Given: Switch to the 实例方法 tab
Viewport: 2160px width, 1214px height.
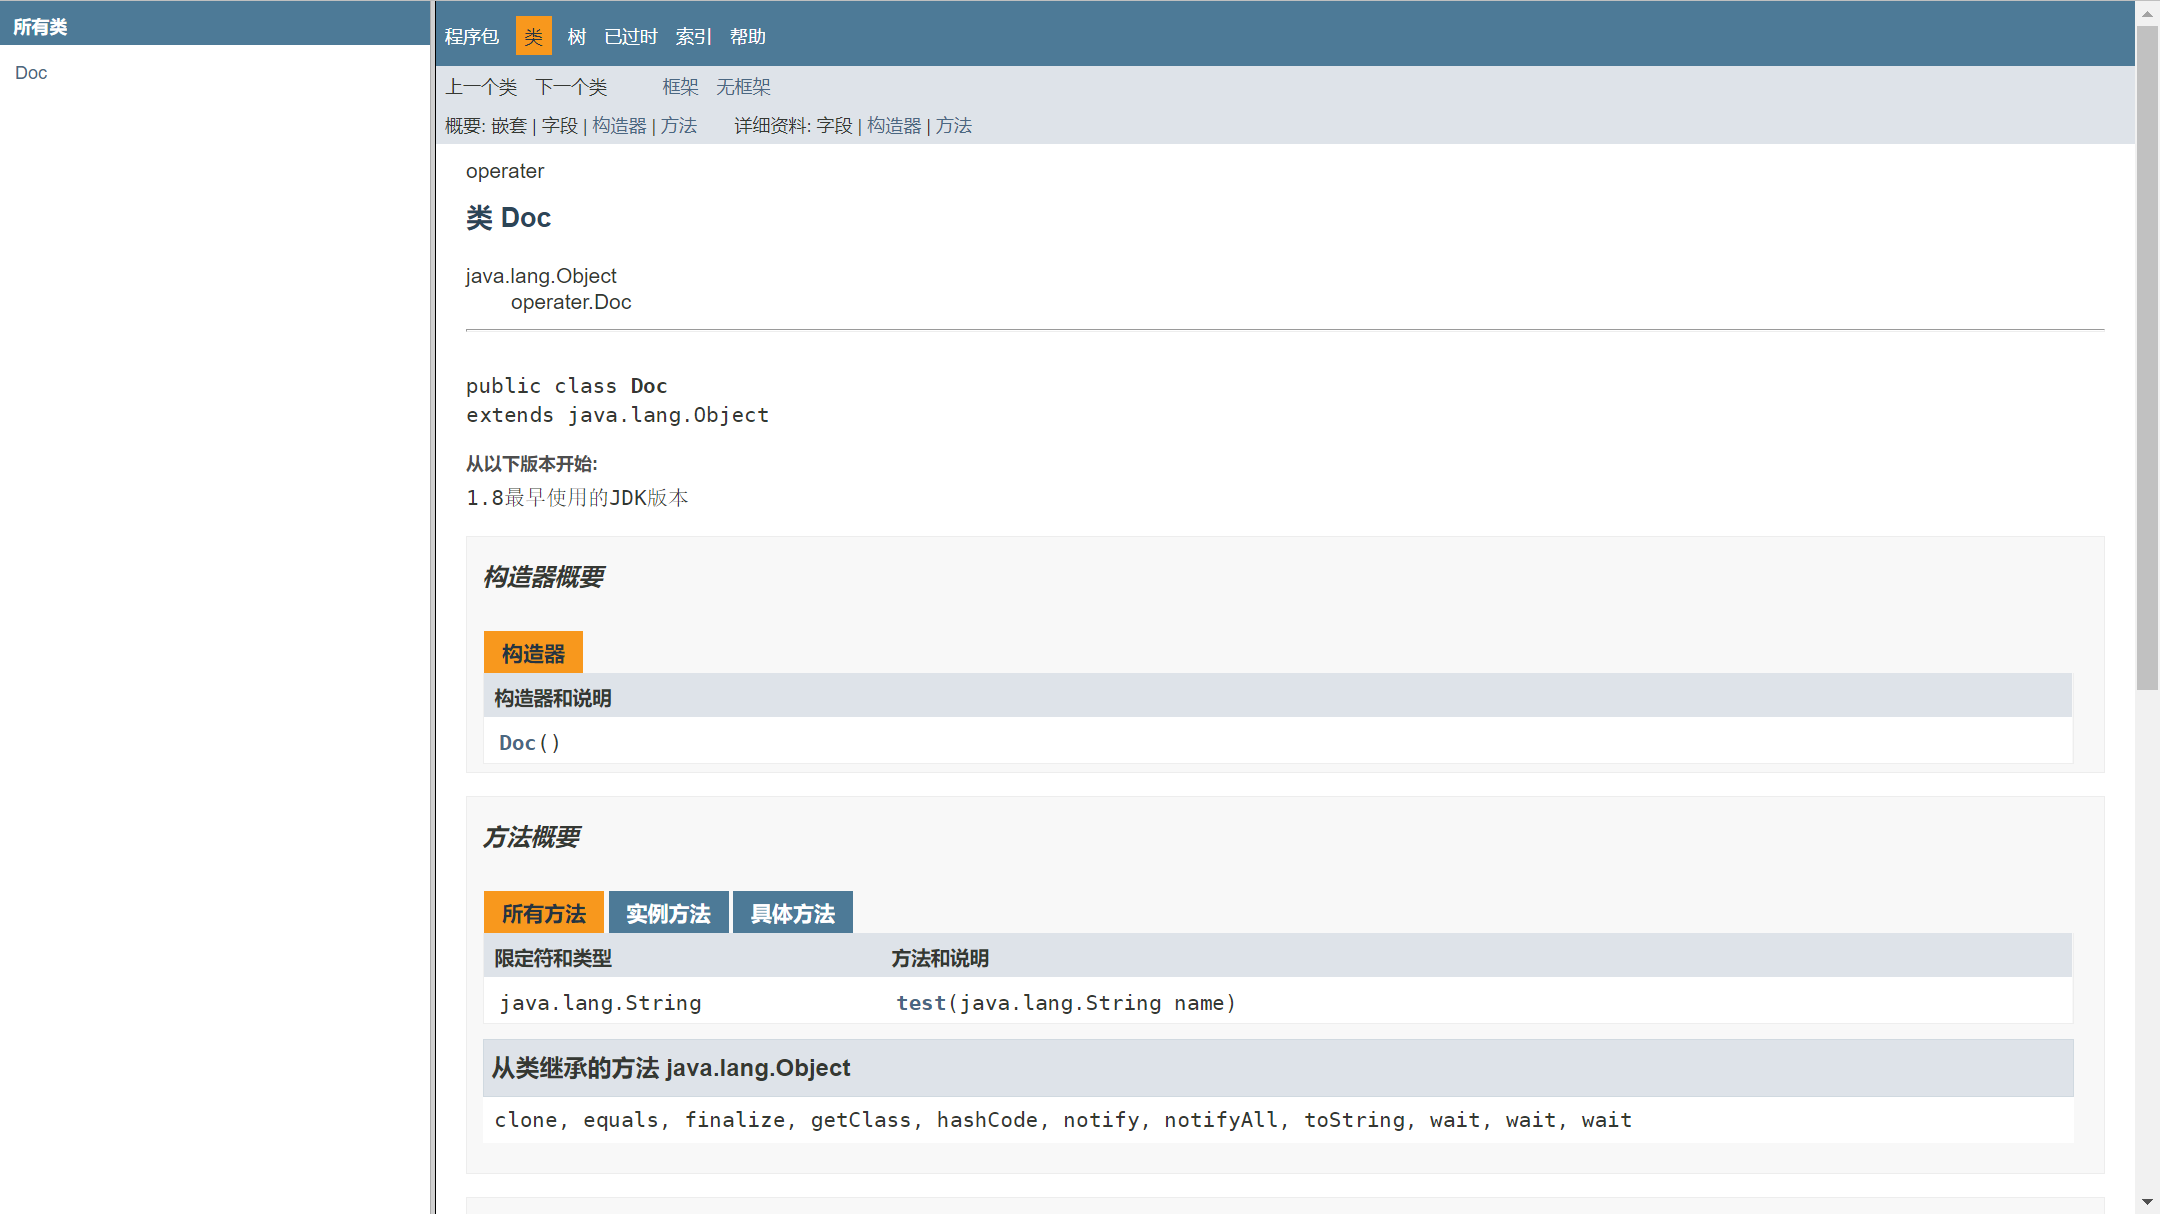Looking at the screenshot, I should coord(668,913).
